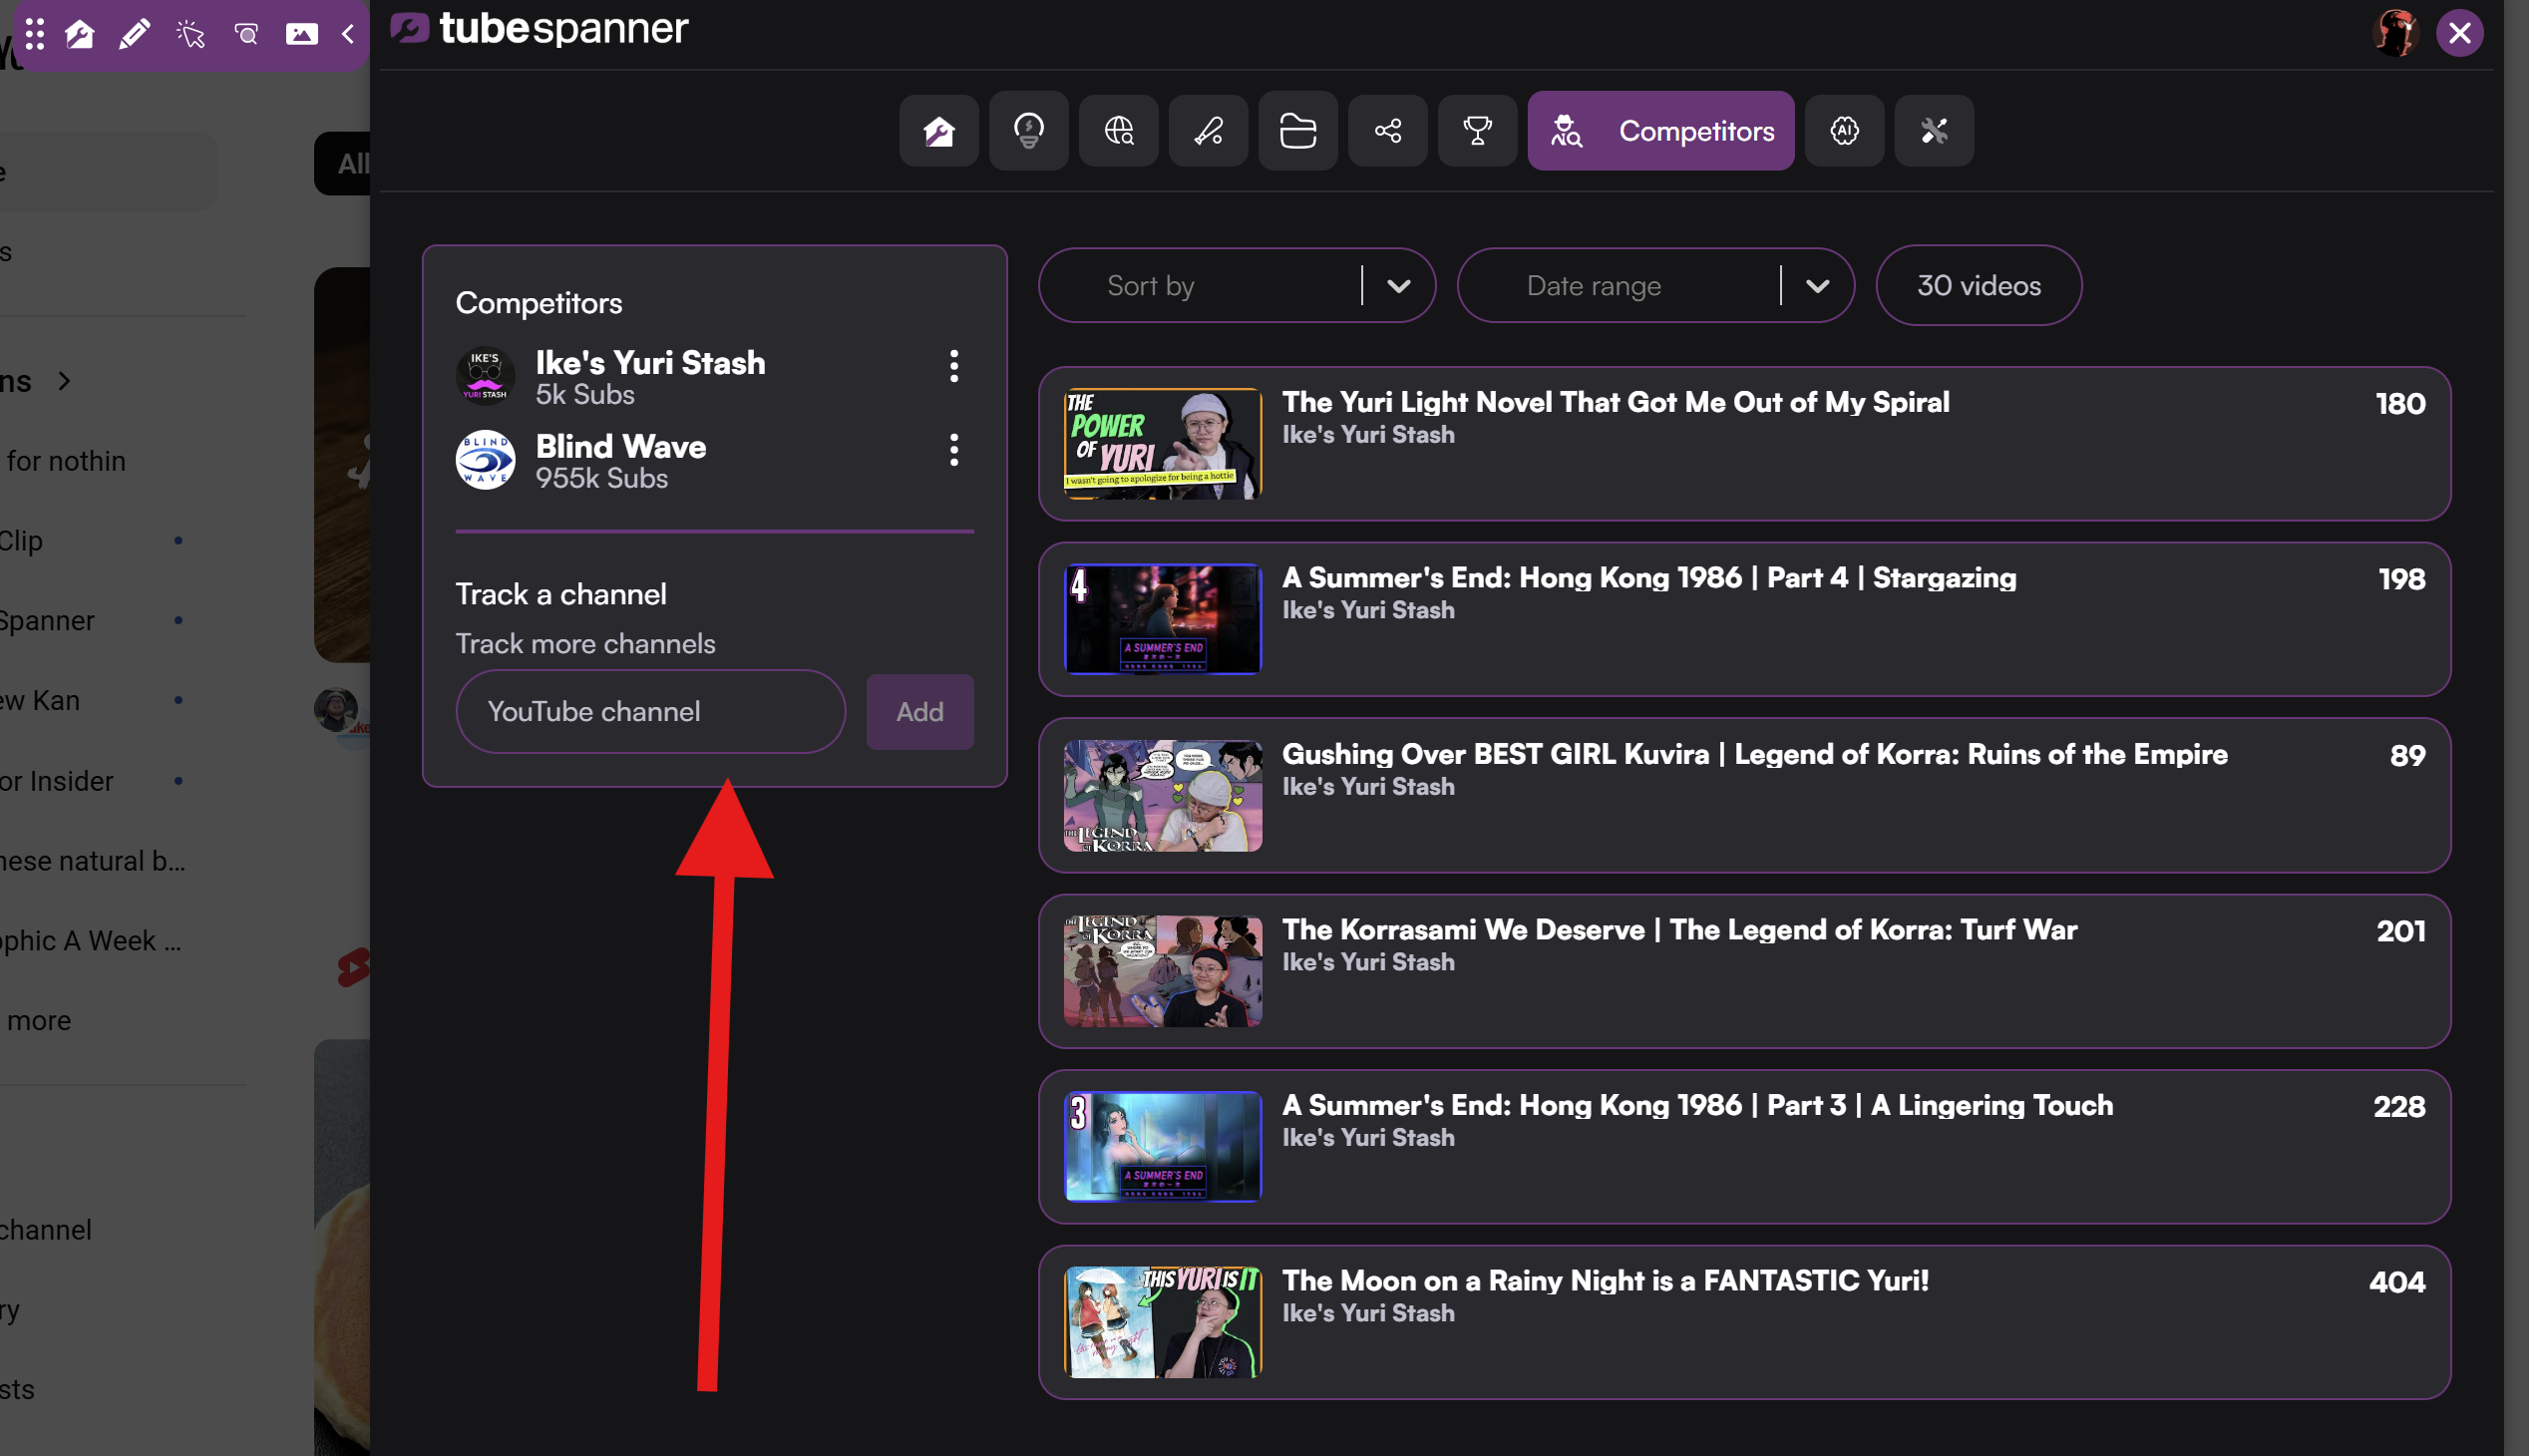Screen dimensions: 2529x1456
Task: Open the lightbulb ideas tab
Action: coord(1028,131)
